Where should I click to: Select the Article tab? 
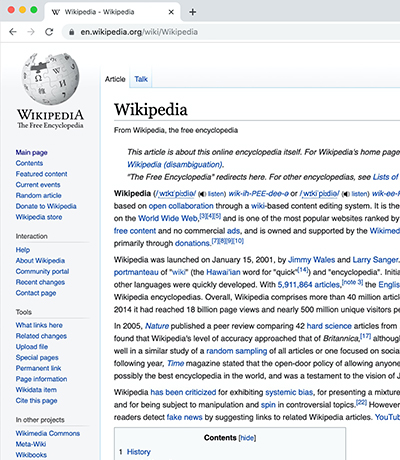(115, 79)
